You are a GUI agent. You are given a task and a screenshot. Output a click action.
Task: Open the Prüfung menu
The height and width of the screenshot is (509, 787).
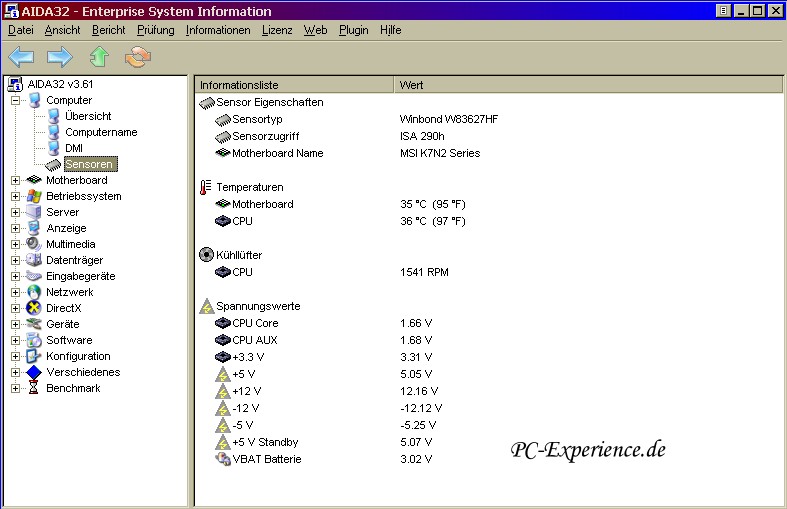[x=156, y=30]
